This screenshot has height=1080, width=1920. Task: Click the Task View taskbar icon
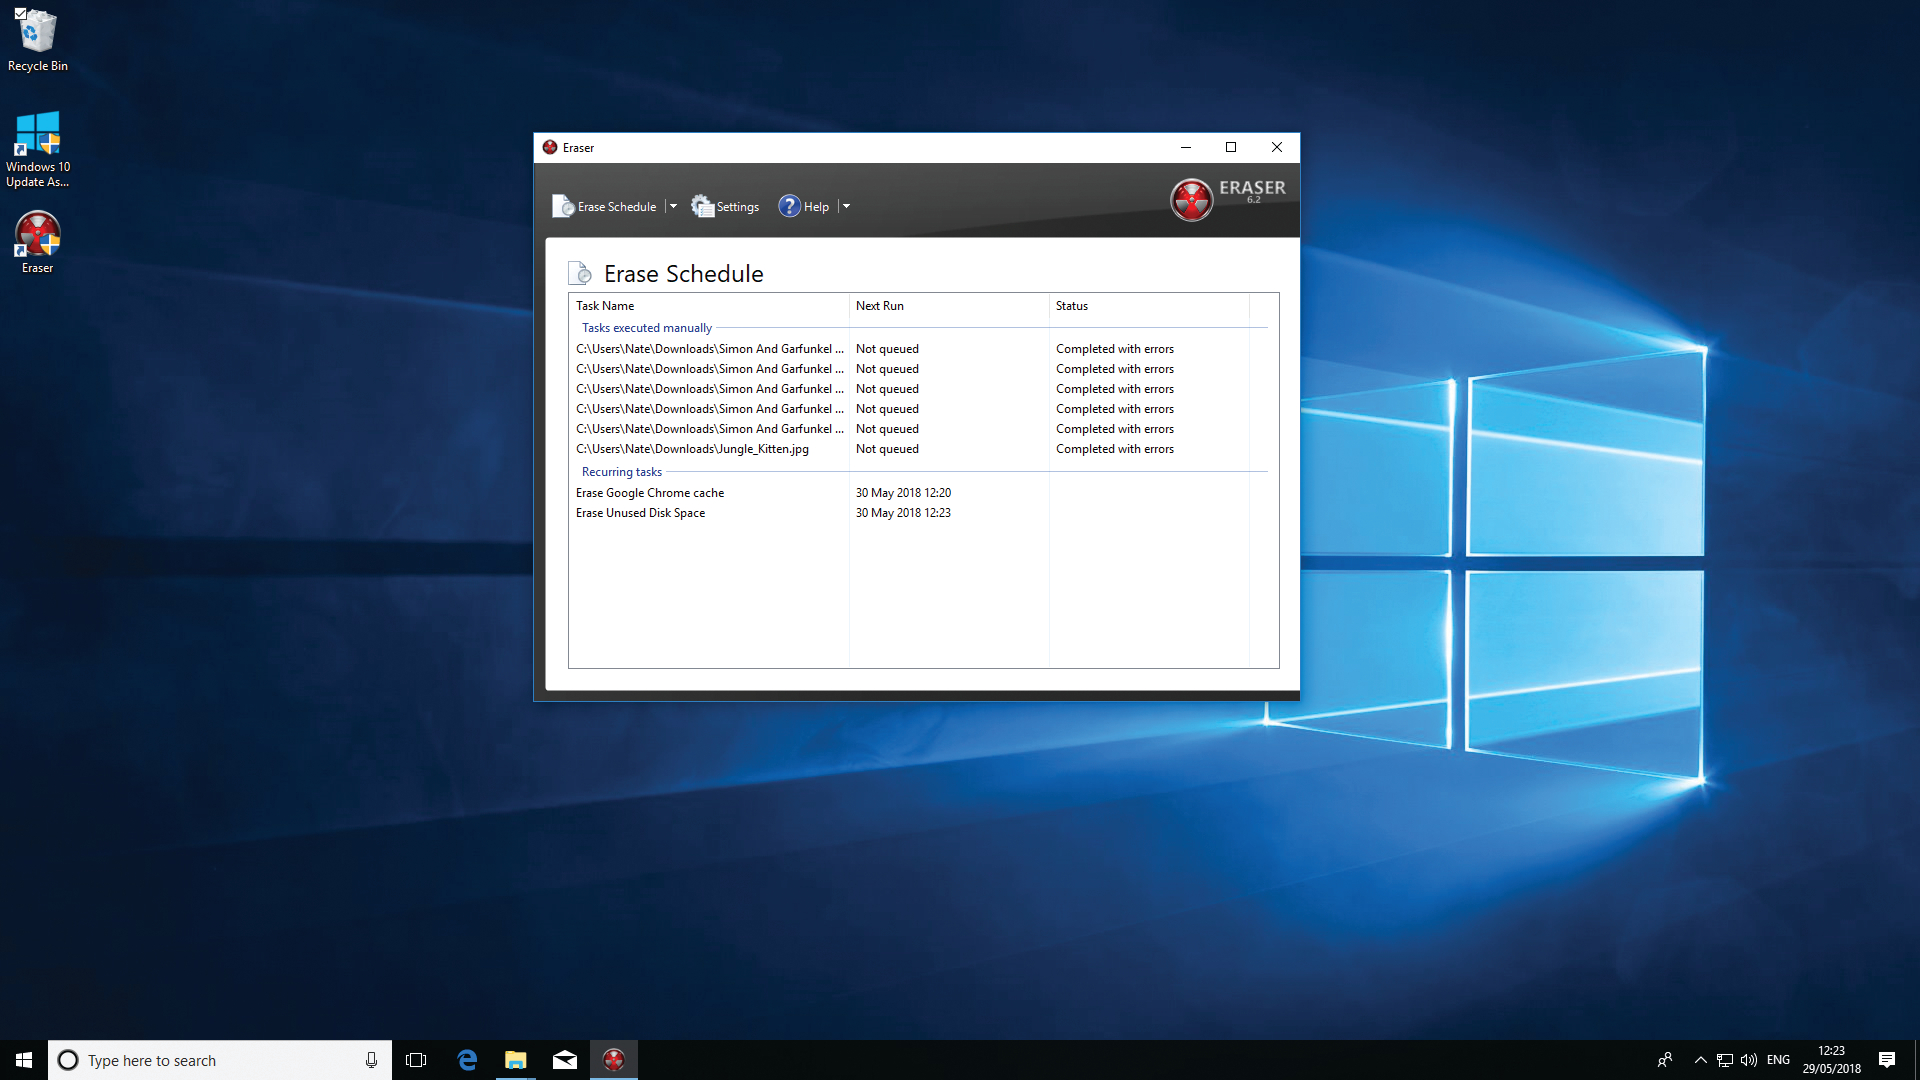417,1059
